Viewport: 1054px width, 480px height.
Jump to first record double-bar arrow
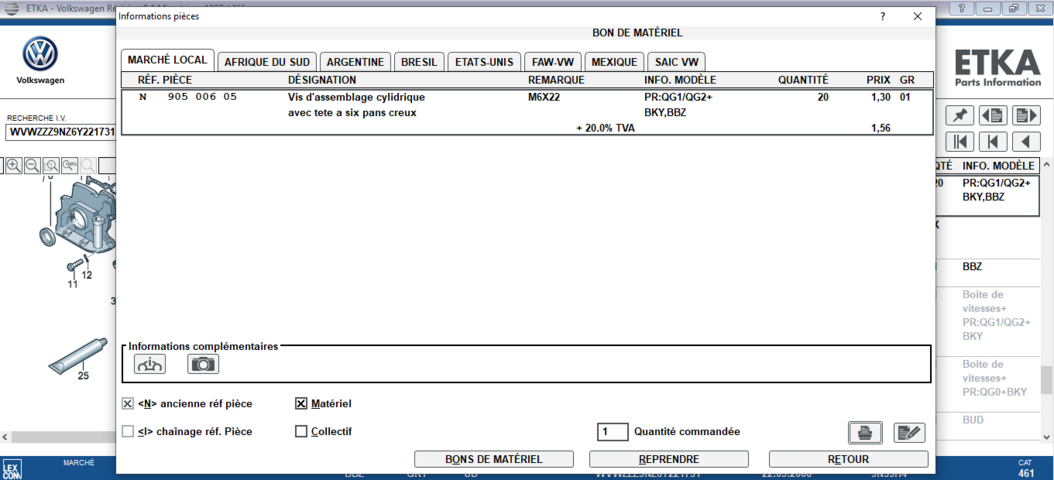[959, 142]
